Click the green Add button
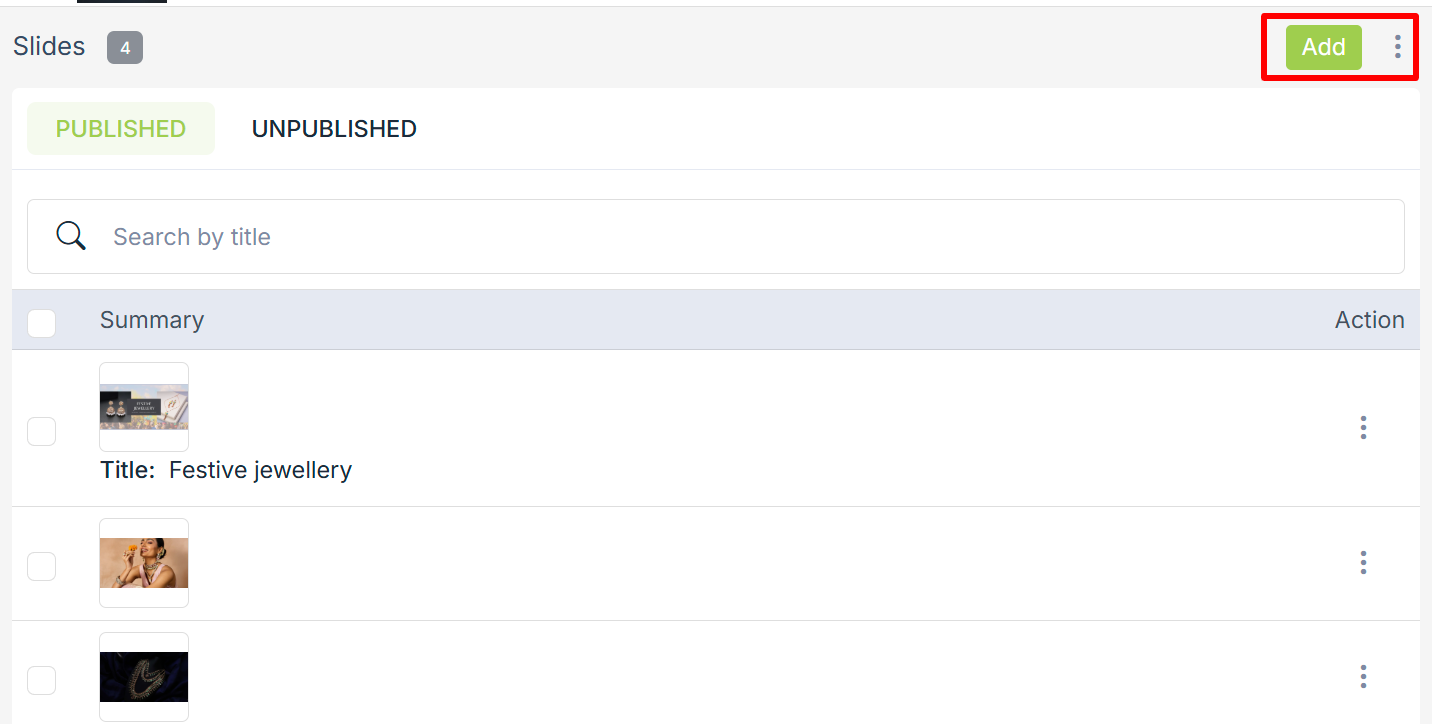1432x724 pixels. [1323, 47]
